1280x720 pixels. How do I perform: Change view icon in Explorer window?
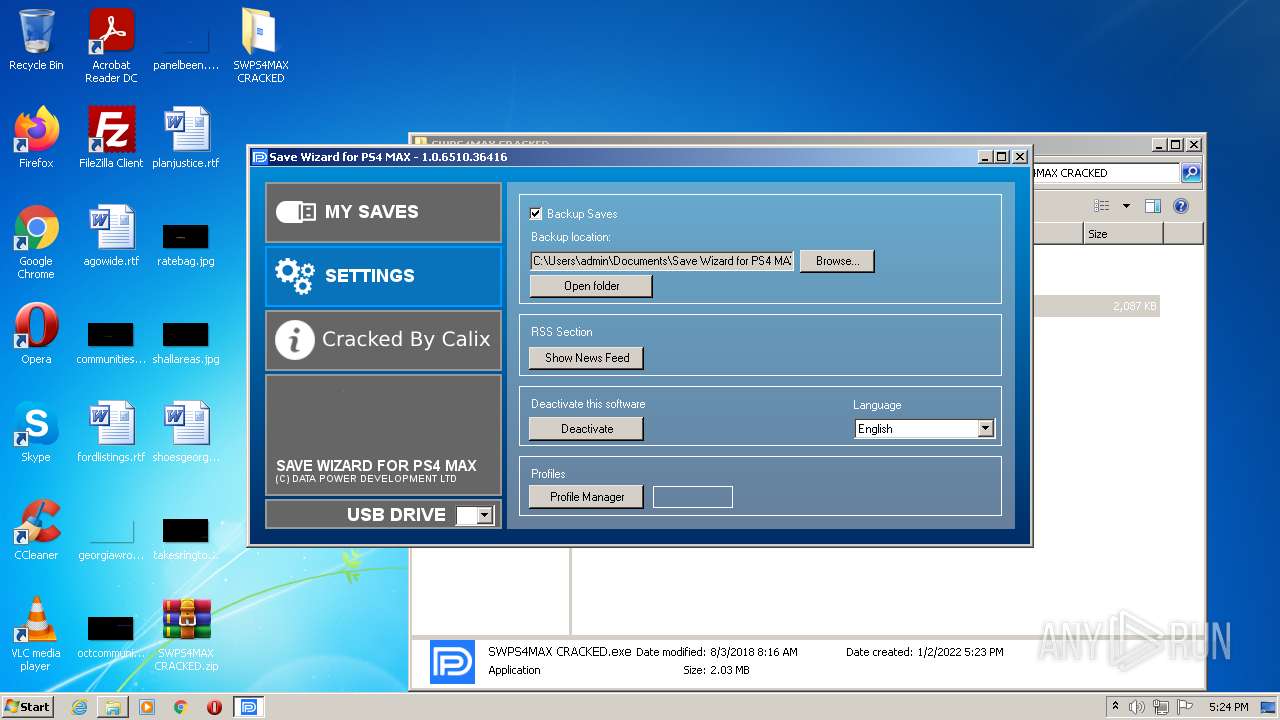1102,206
